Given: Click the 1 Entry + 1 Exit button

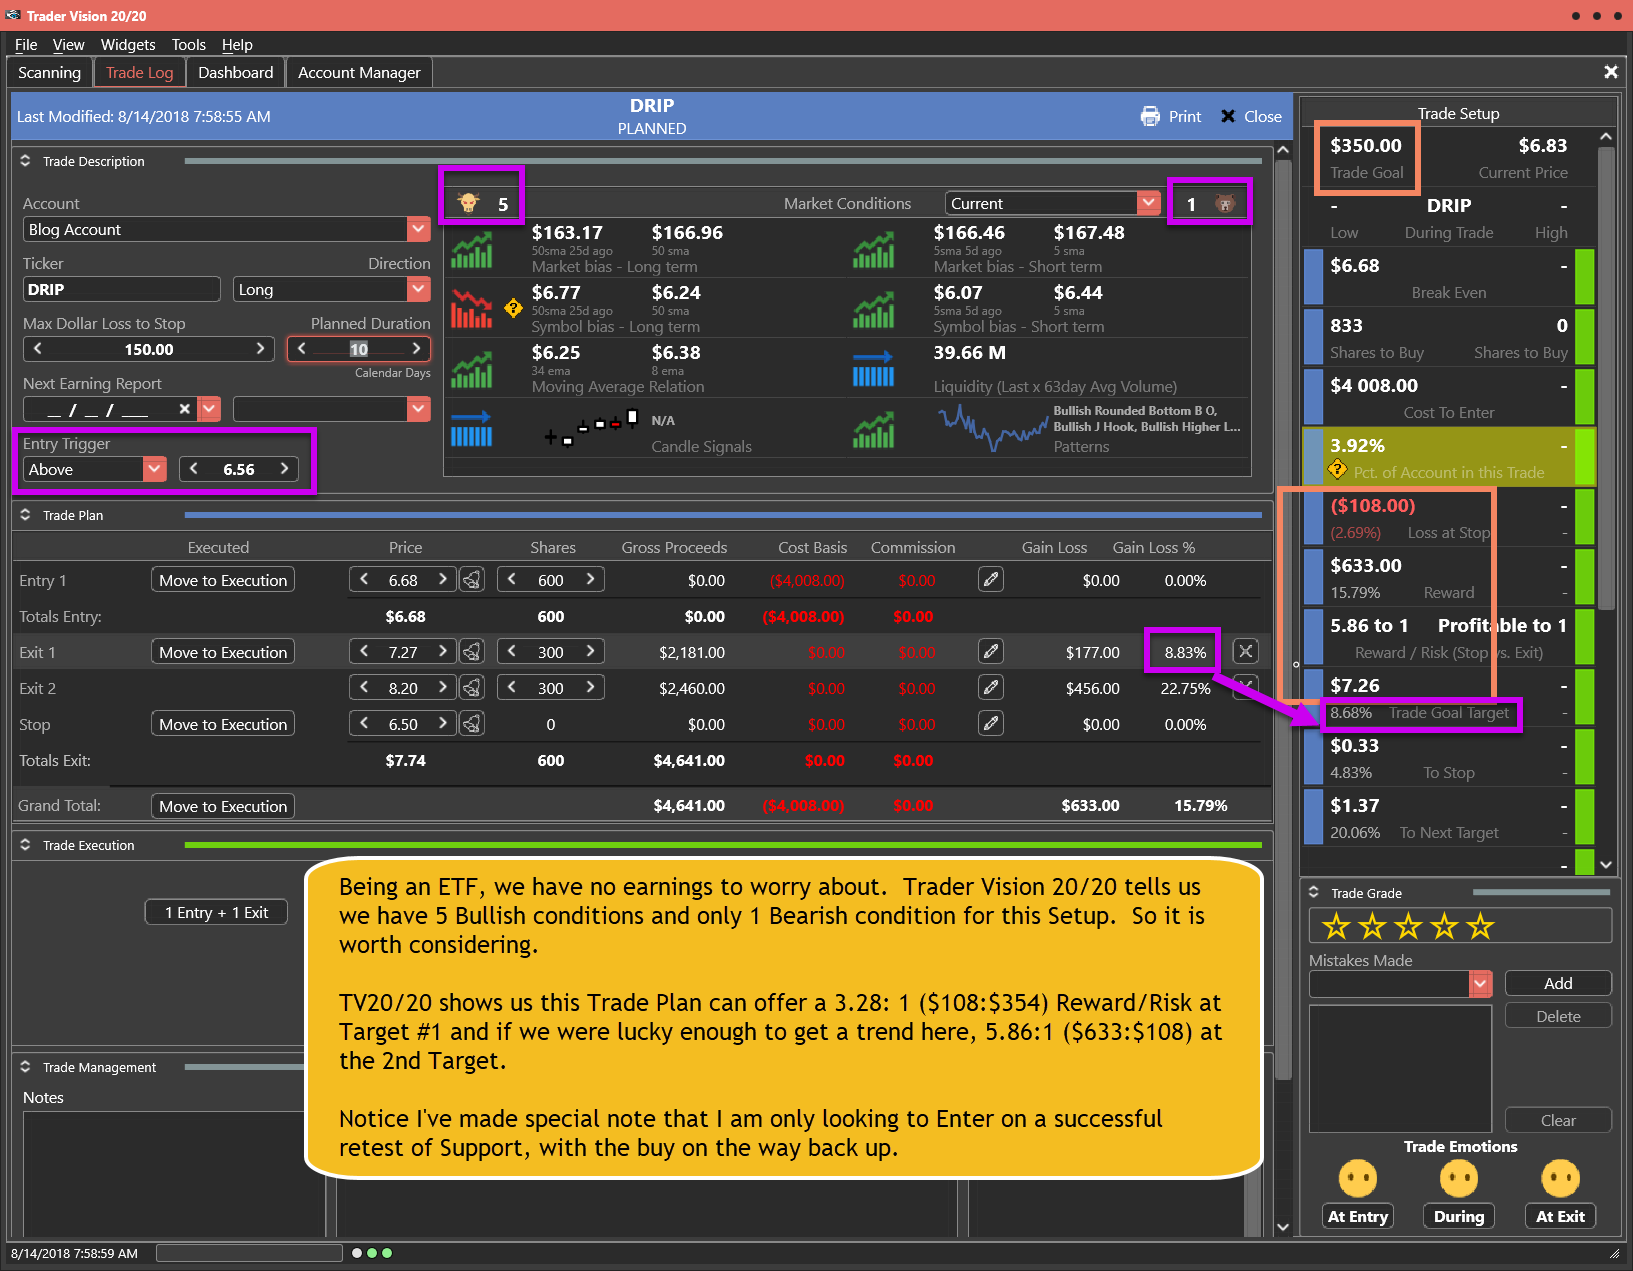Looking at the screenshot, I should coord(216,912).
